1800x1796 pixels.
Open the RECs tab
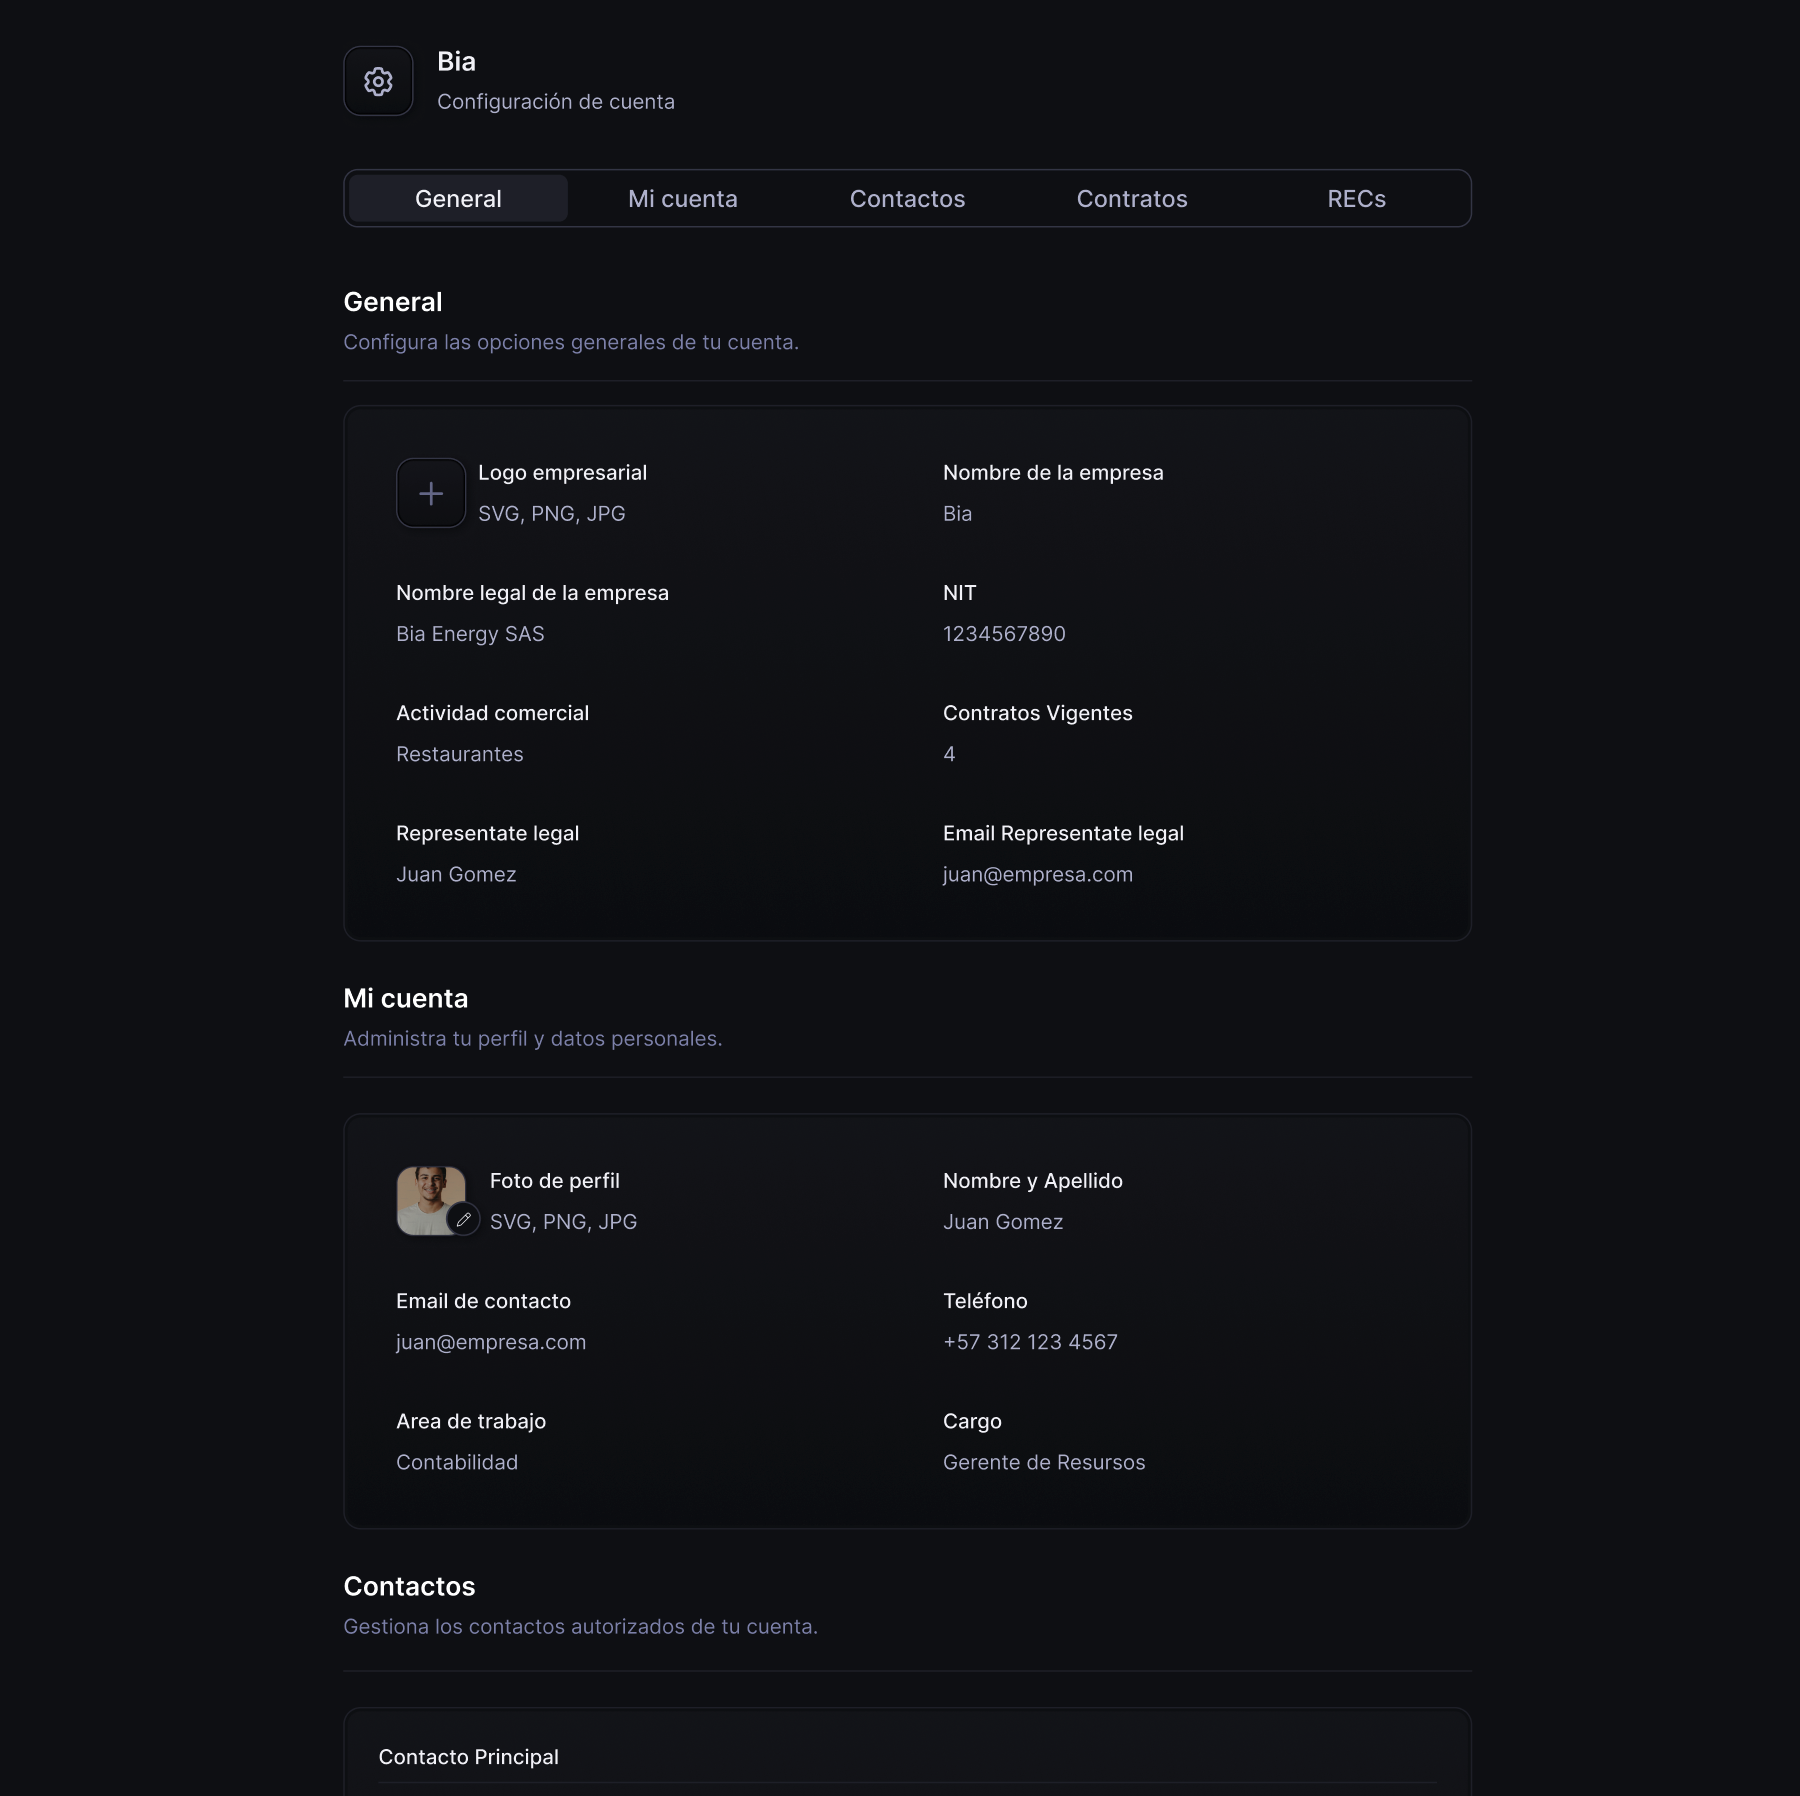[1356, 198]
